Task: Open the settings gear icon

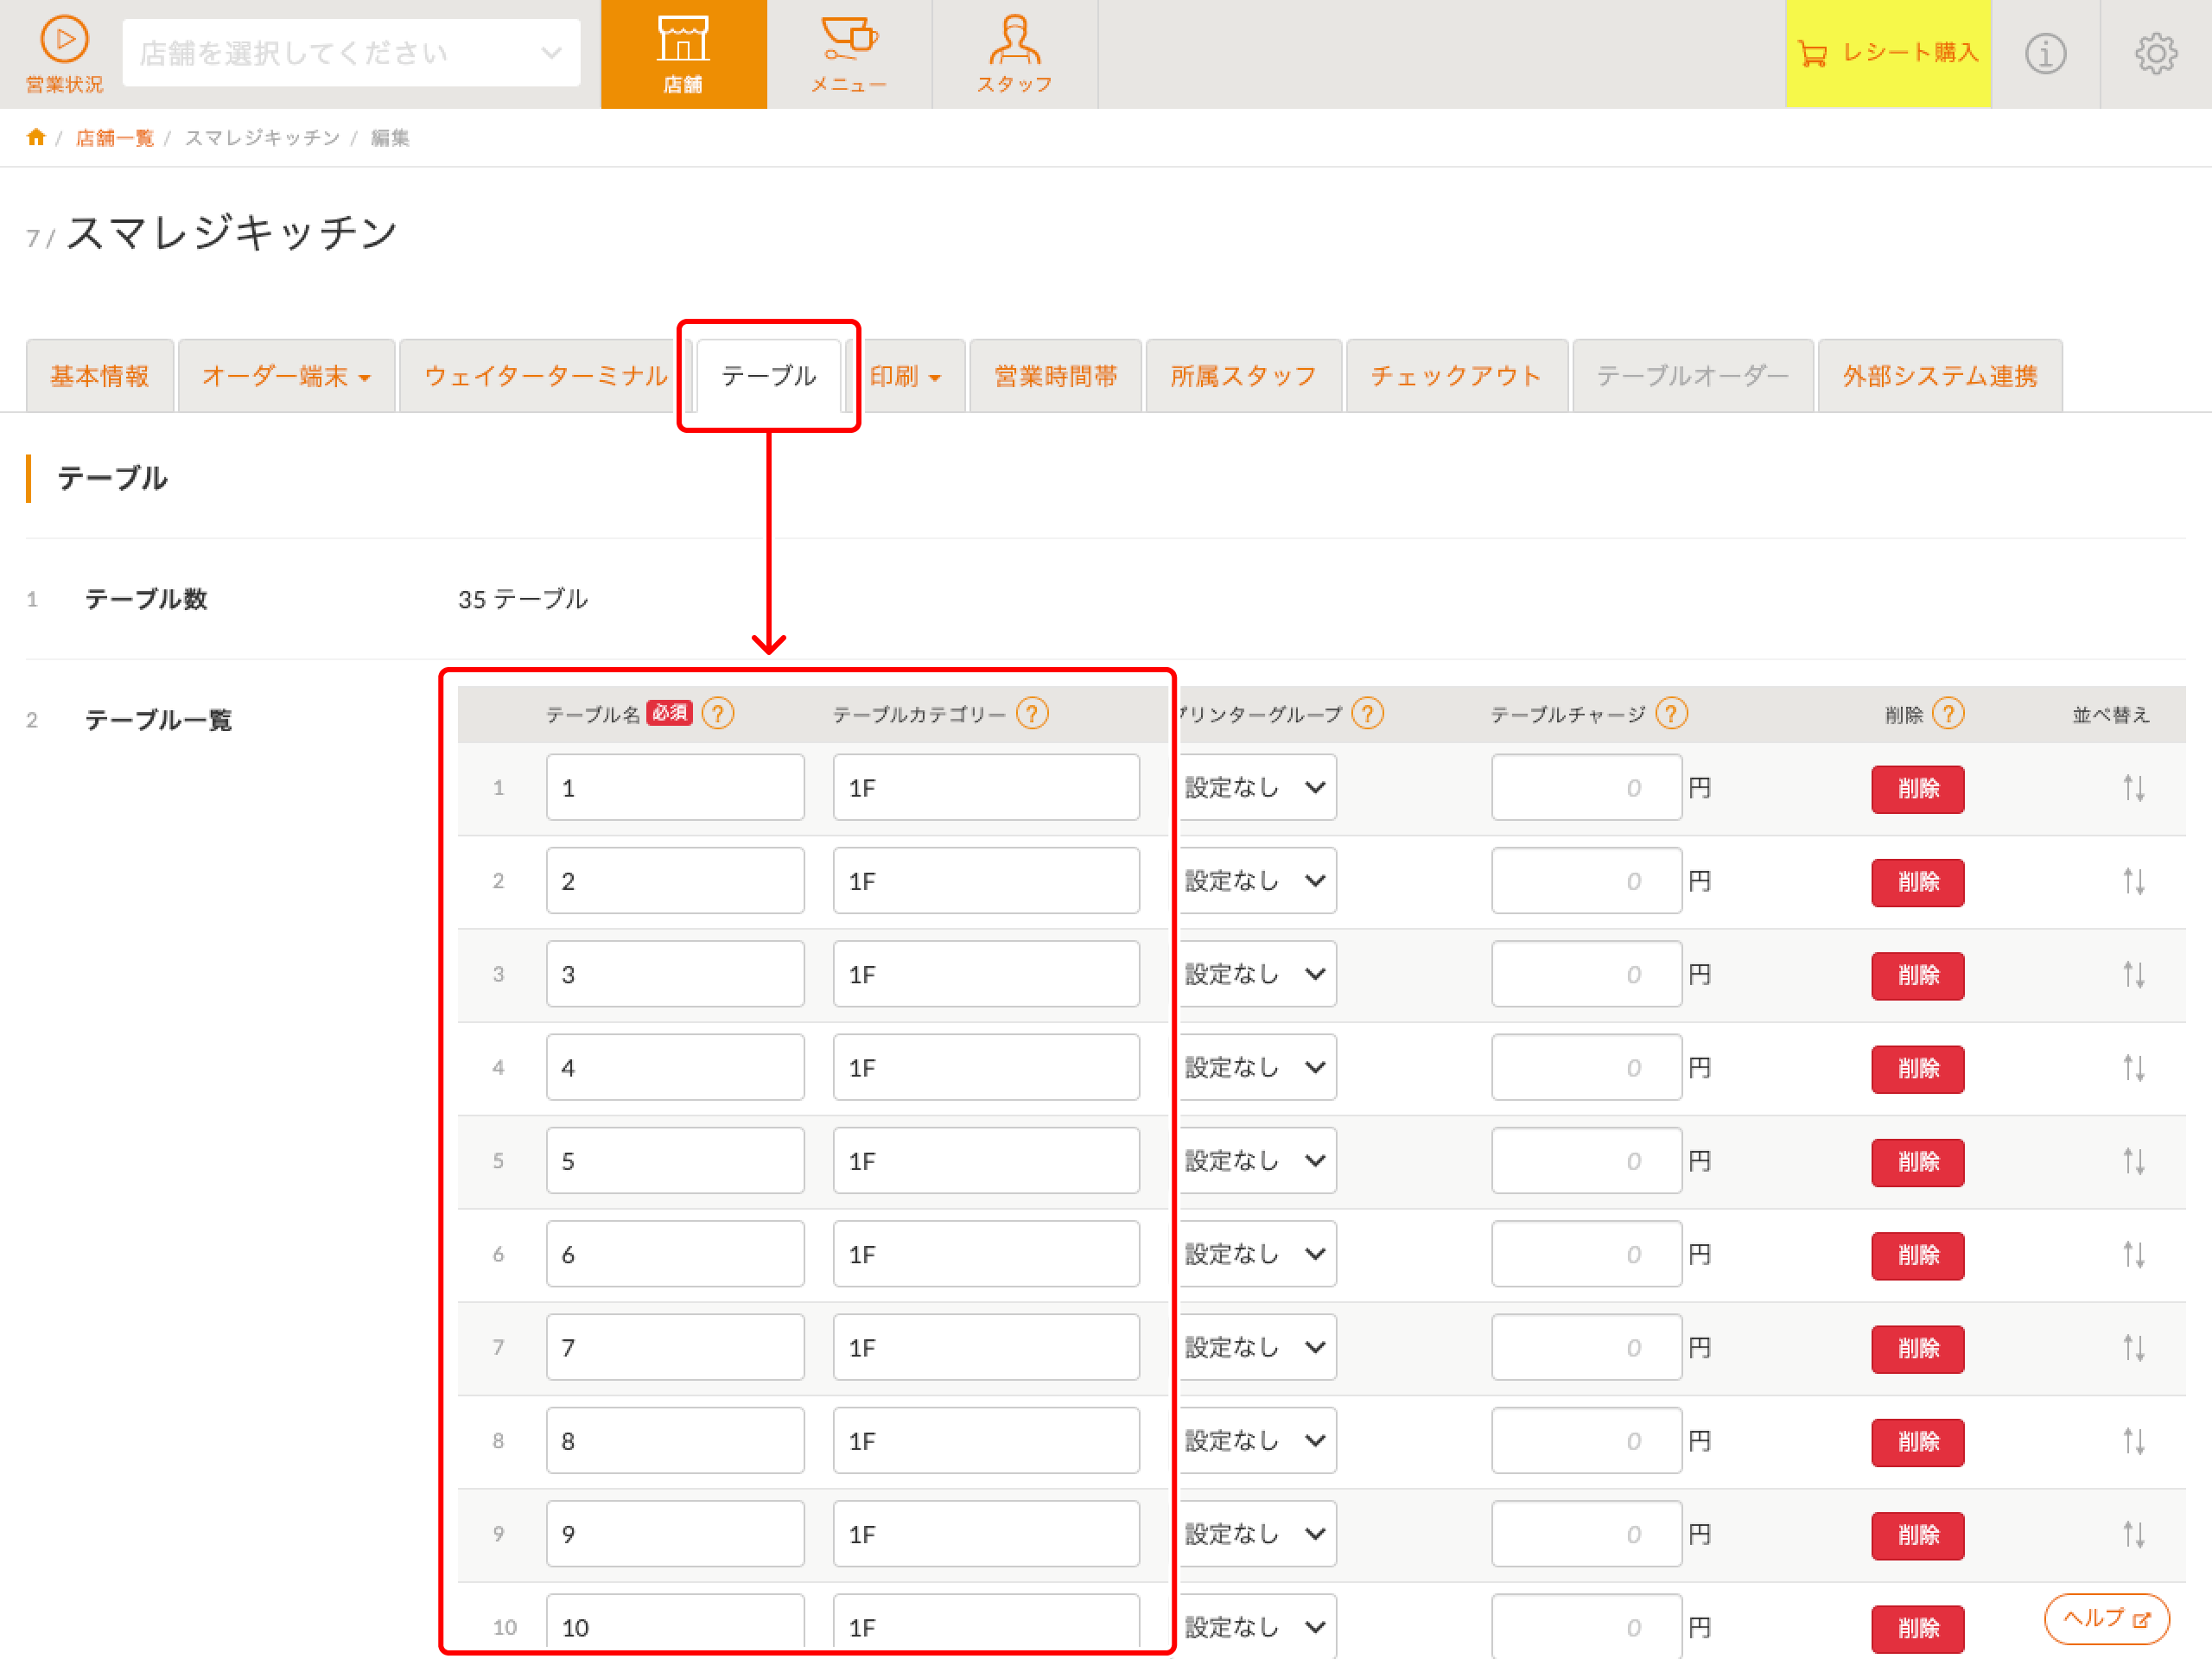Action: click(x=2156, y=54)
